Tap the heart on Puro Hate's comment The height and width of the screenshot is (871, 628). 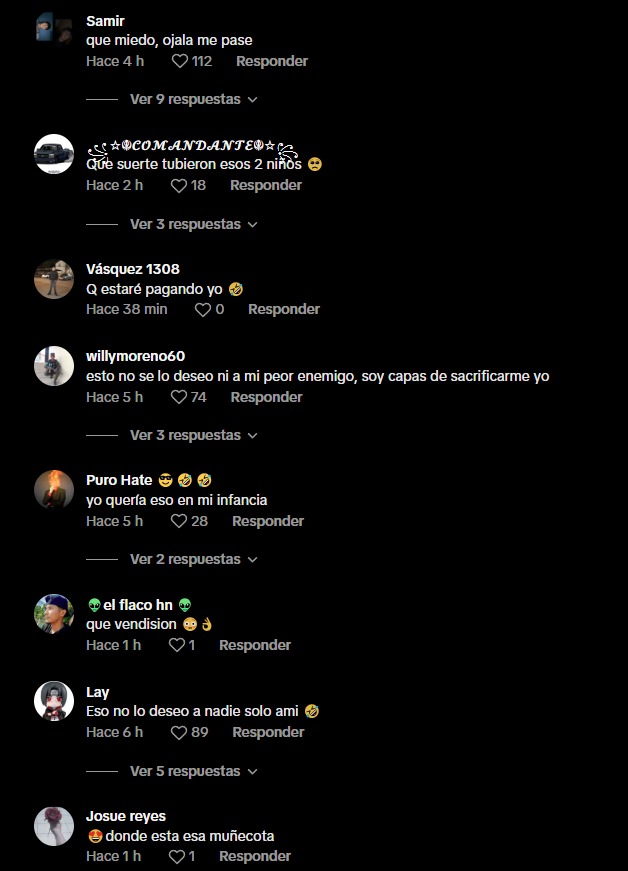(179, 521)
